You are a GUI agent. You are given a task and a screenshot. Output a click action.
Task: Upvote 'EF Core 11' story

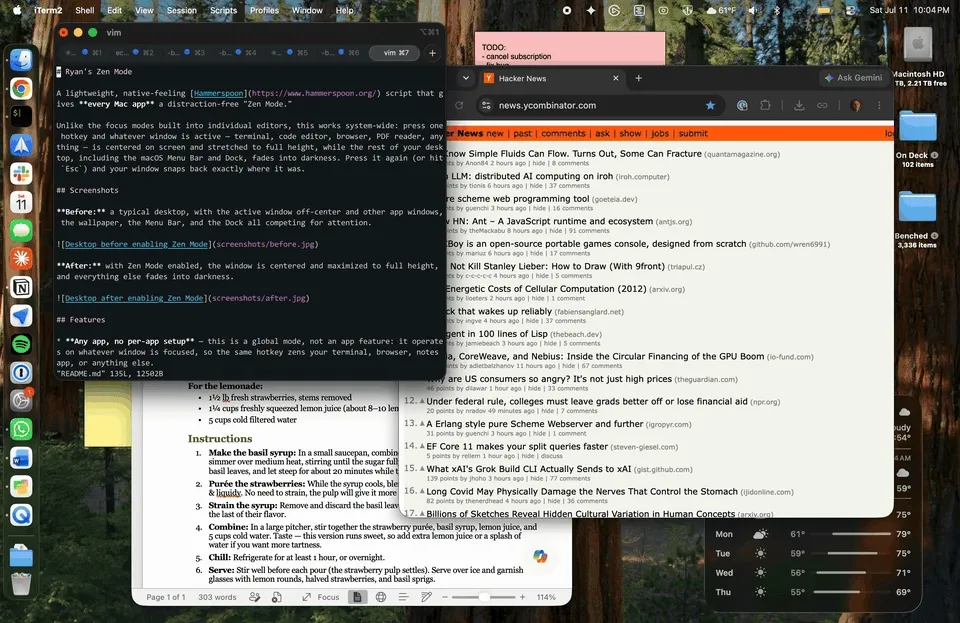coord(422,446)
